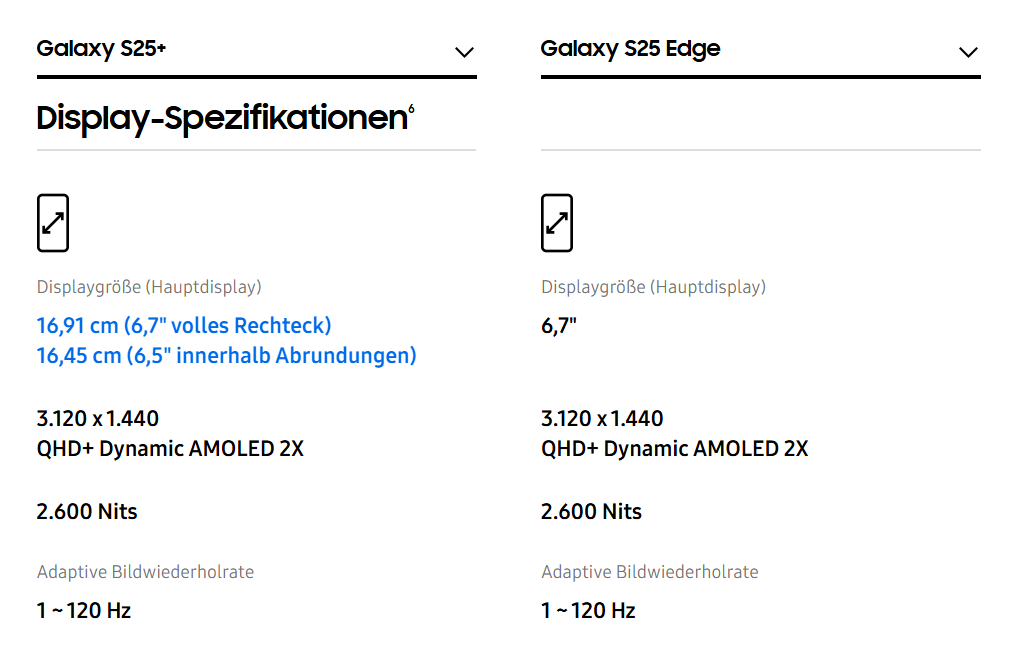
Task: Click QHD+ Dynamic AMOLED 2X under S25 Edge
Action: coord(674,448)
